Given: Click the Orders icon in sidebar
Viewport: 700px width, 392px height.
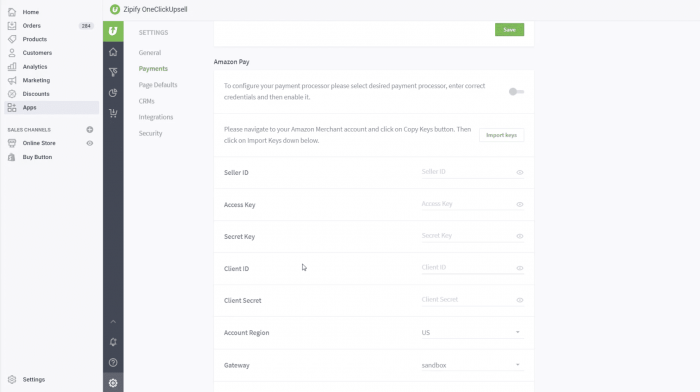Looking at the screenshot, I should point(12,25).
